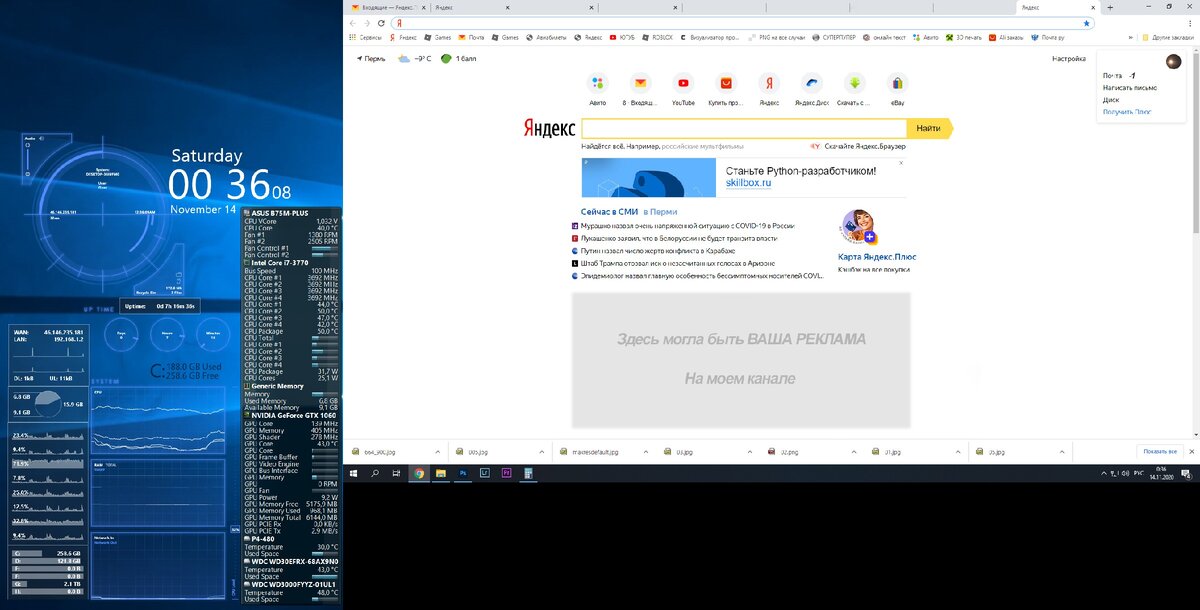Open Сервисы apps bookmark
This screenshot has width=1200, height=610.
pyautogui.click(x=364, y=37)
